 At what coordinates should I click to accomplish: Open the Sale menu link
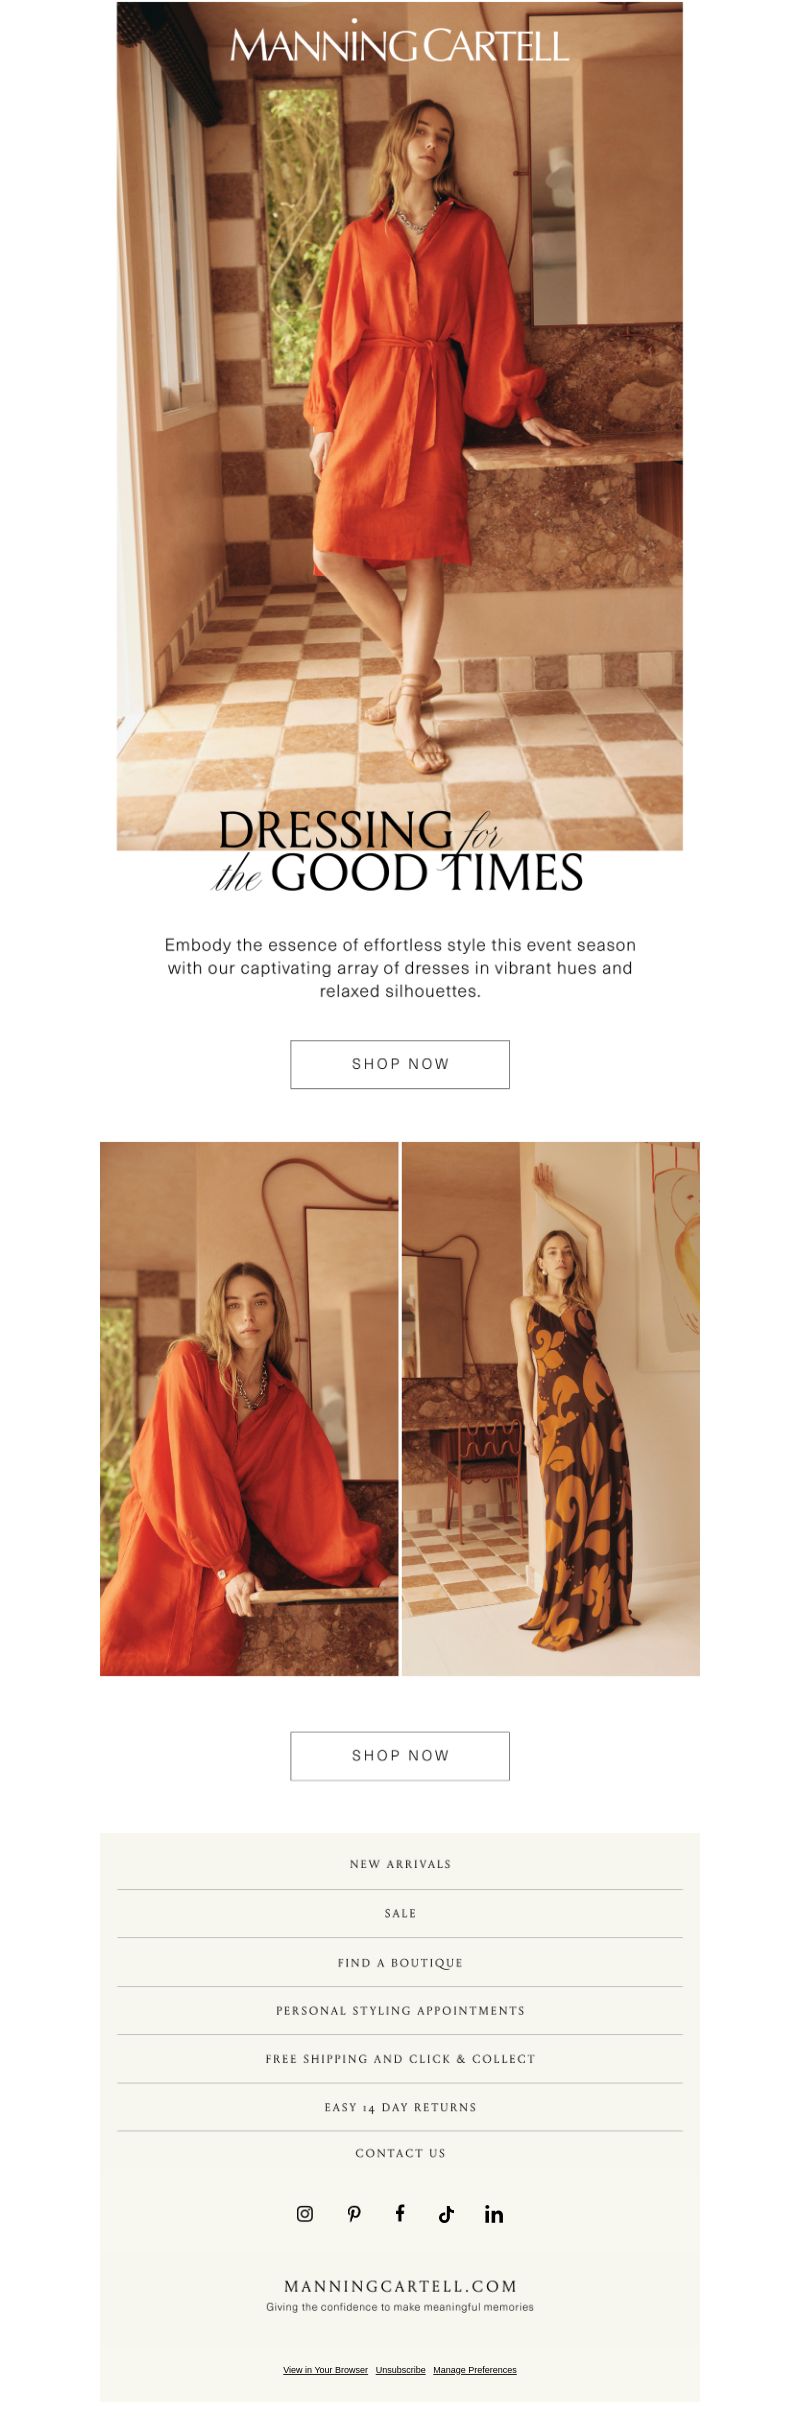tap(400, 1913)
